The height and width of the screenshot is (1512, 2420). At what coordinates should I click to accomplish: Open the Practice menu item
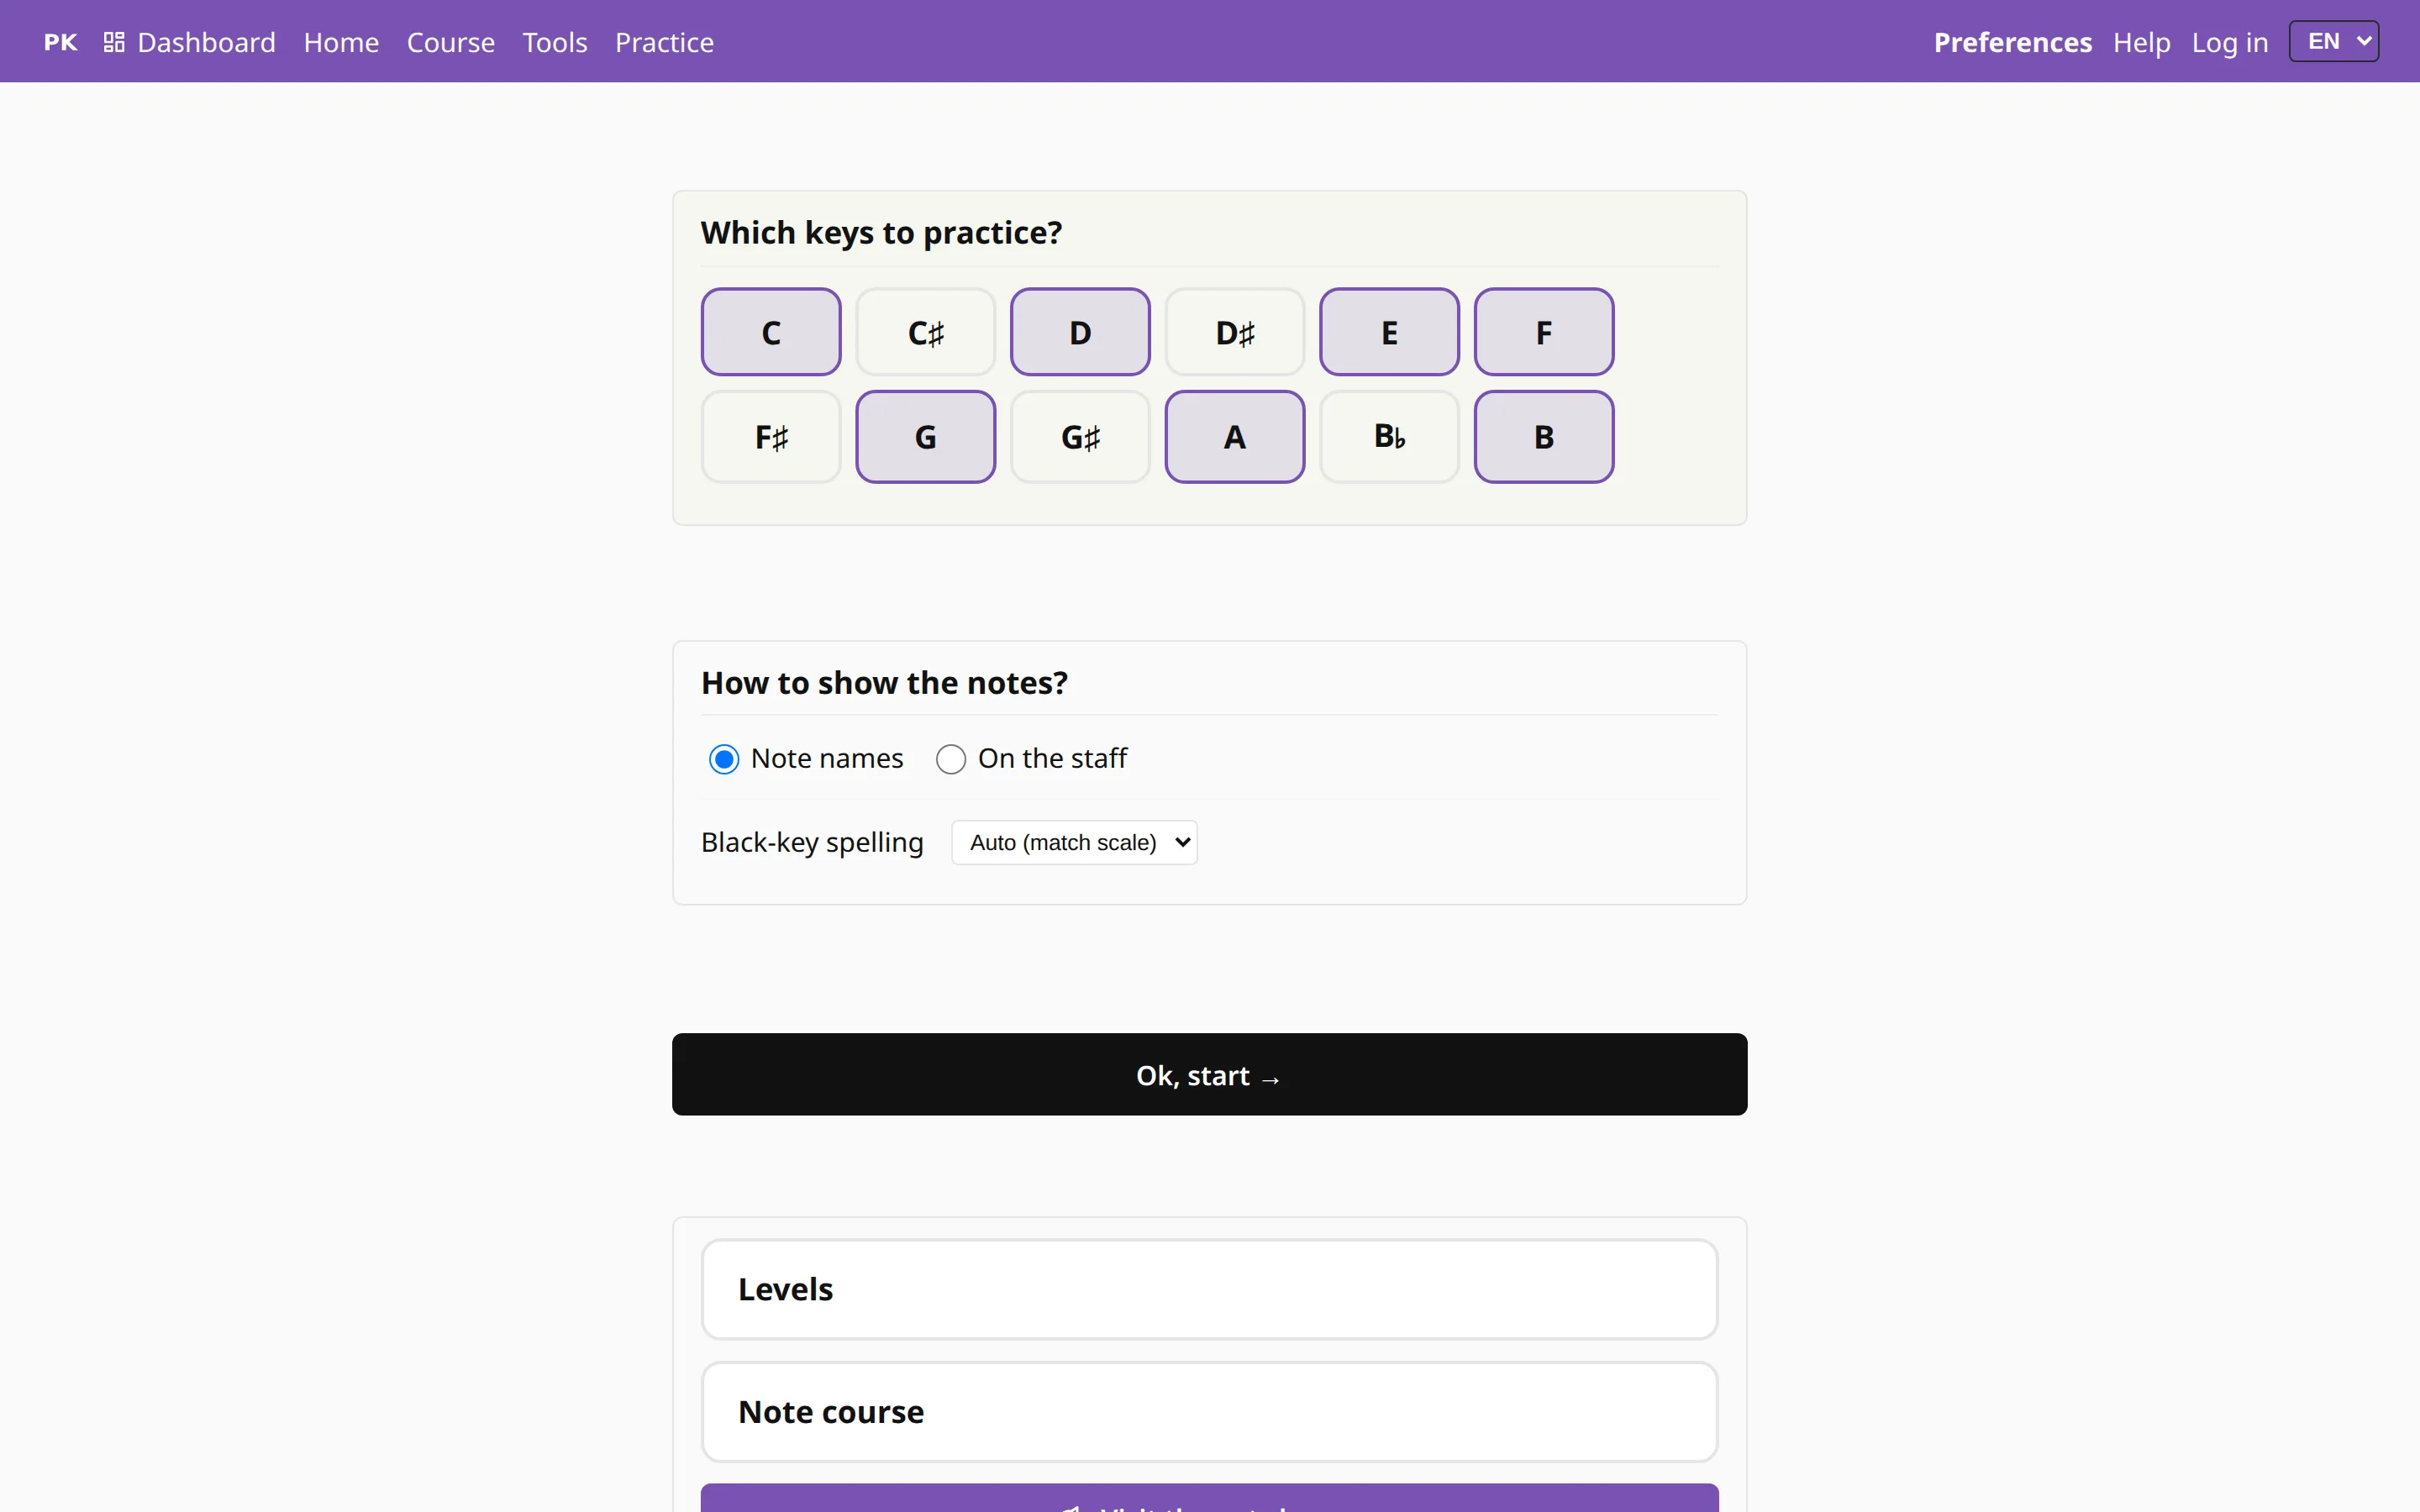664,42
